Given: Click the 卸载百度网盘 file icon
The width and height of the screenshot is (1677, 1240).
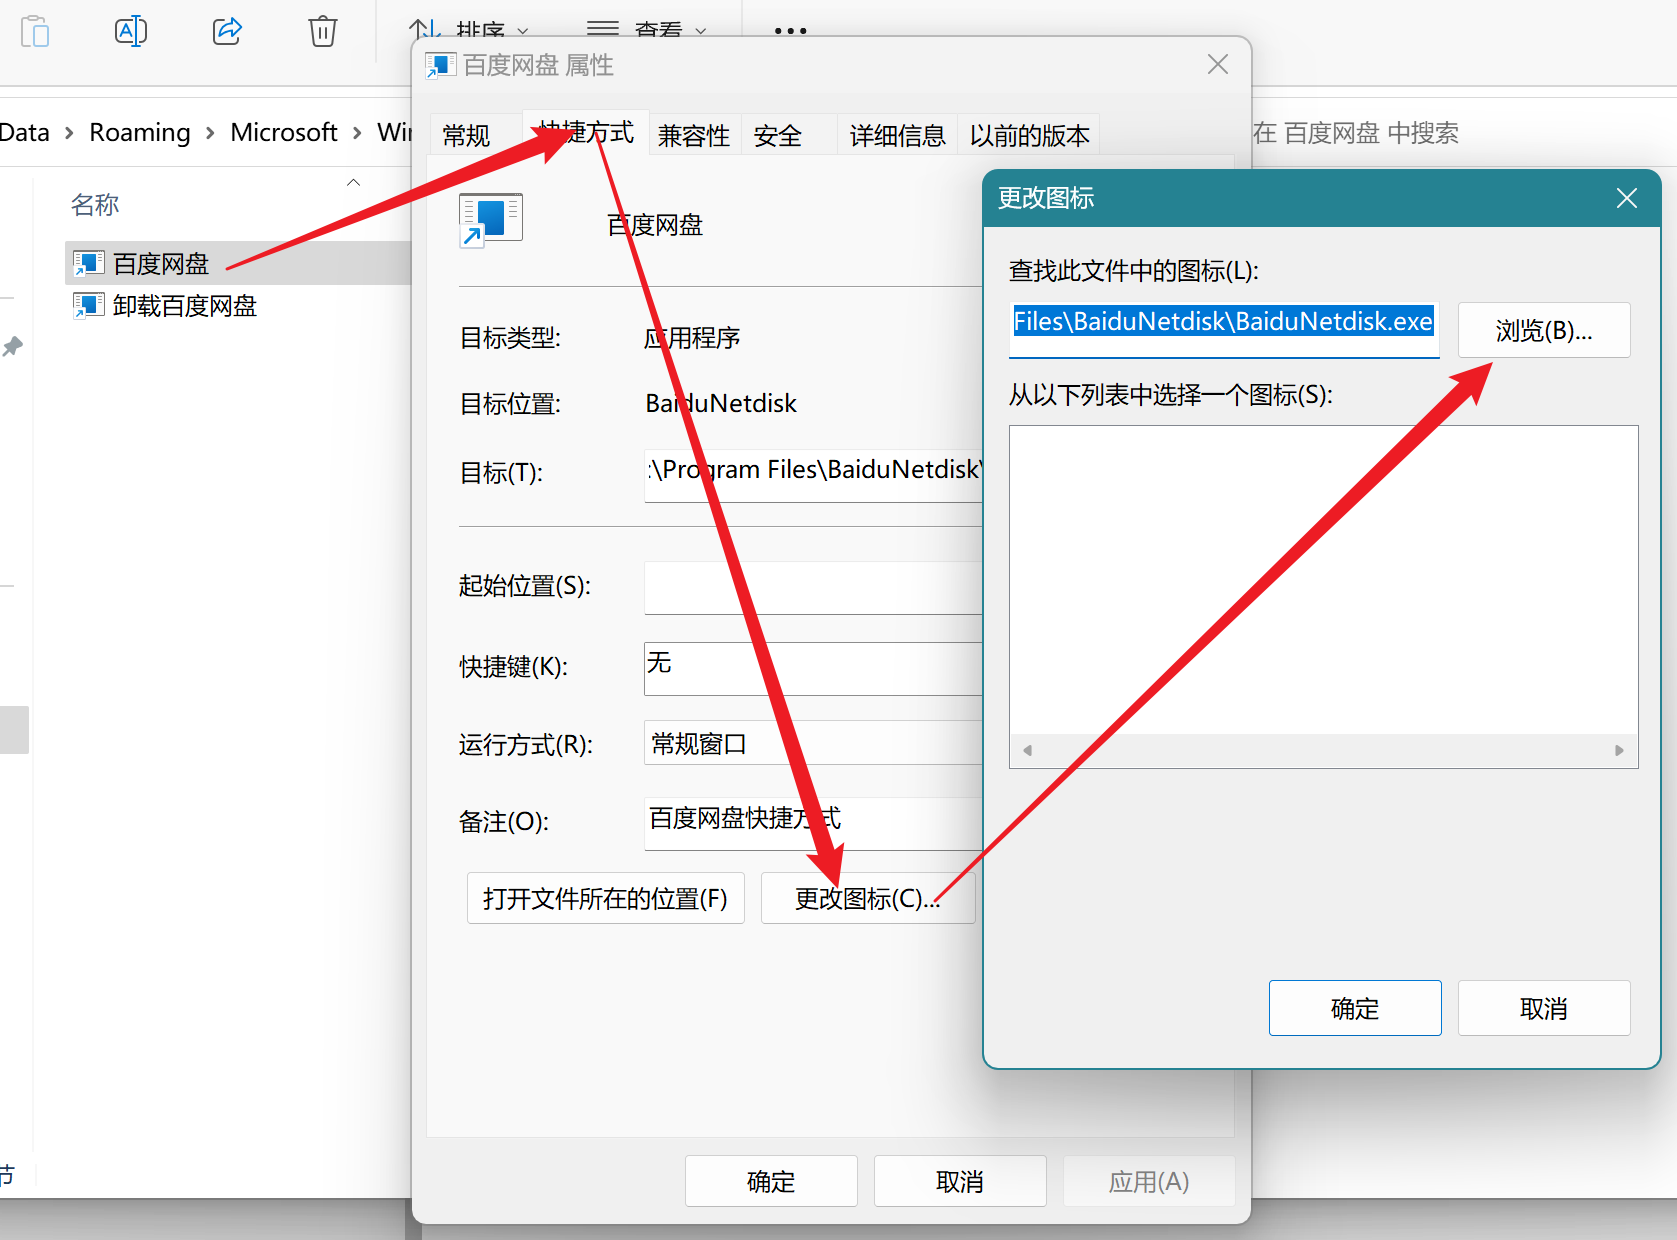Looking at the screenshot, I should (88, 305).
